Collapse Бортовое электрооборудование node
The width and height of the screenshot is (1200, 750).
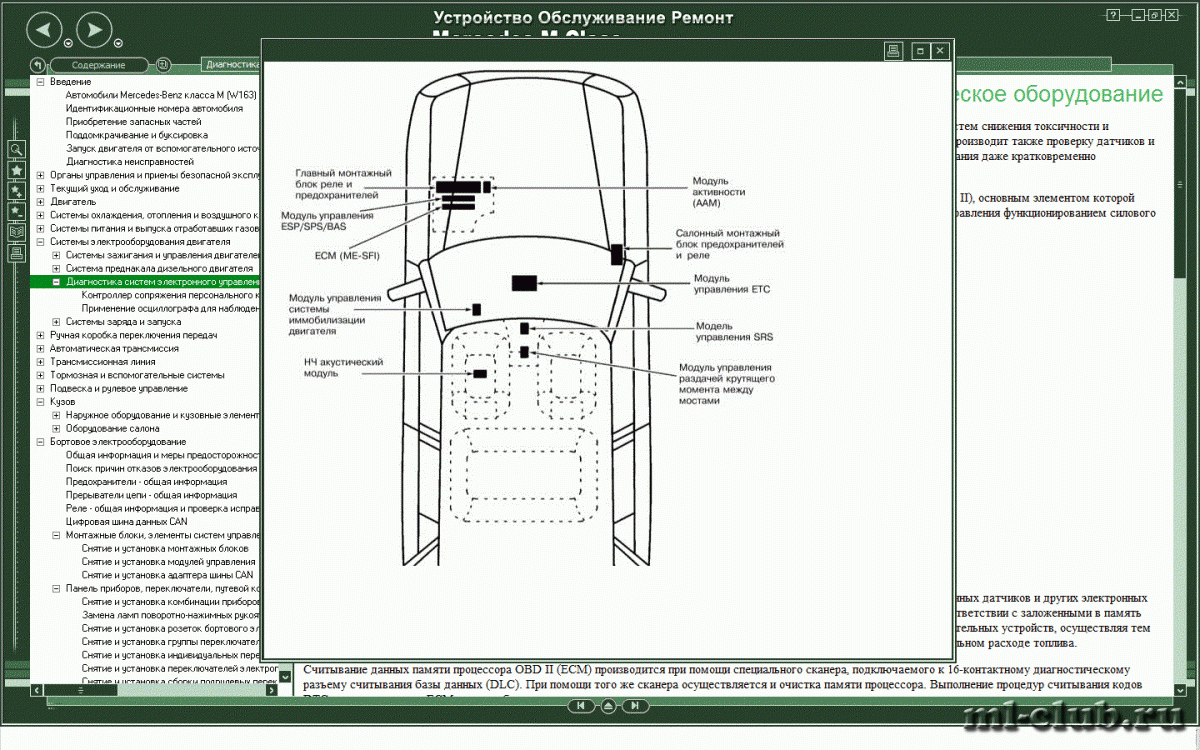click(x=40, y=441)
